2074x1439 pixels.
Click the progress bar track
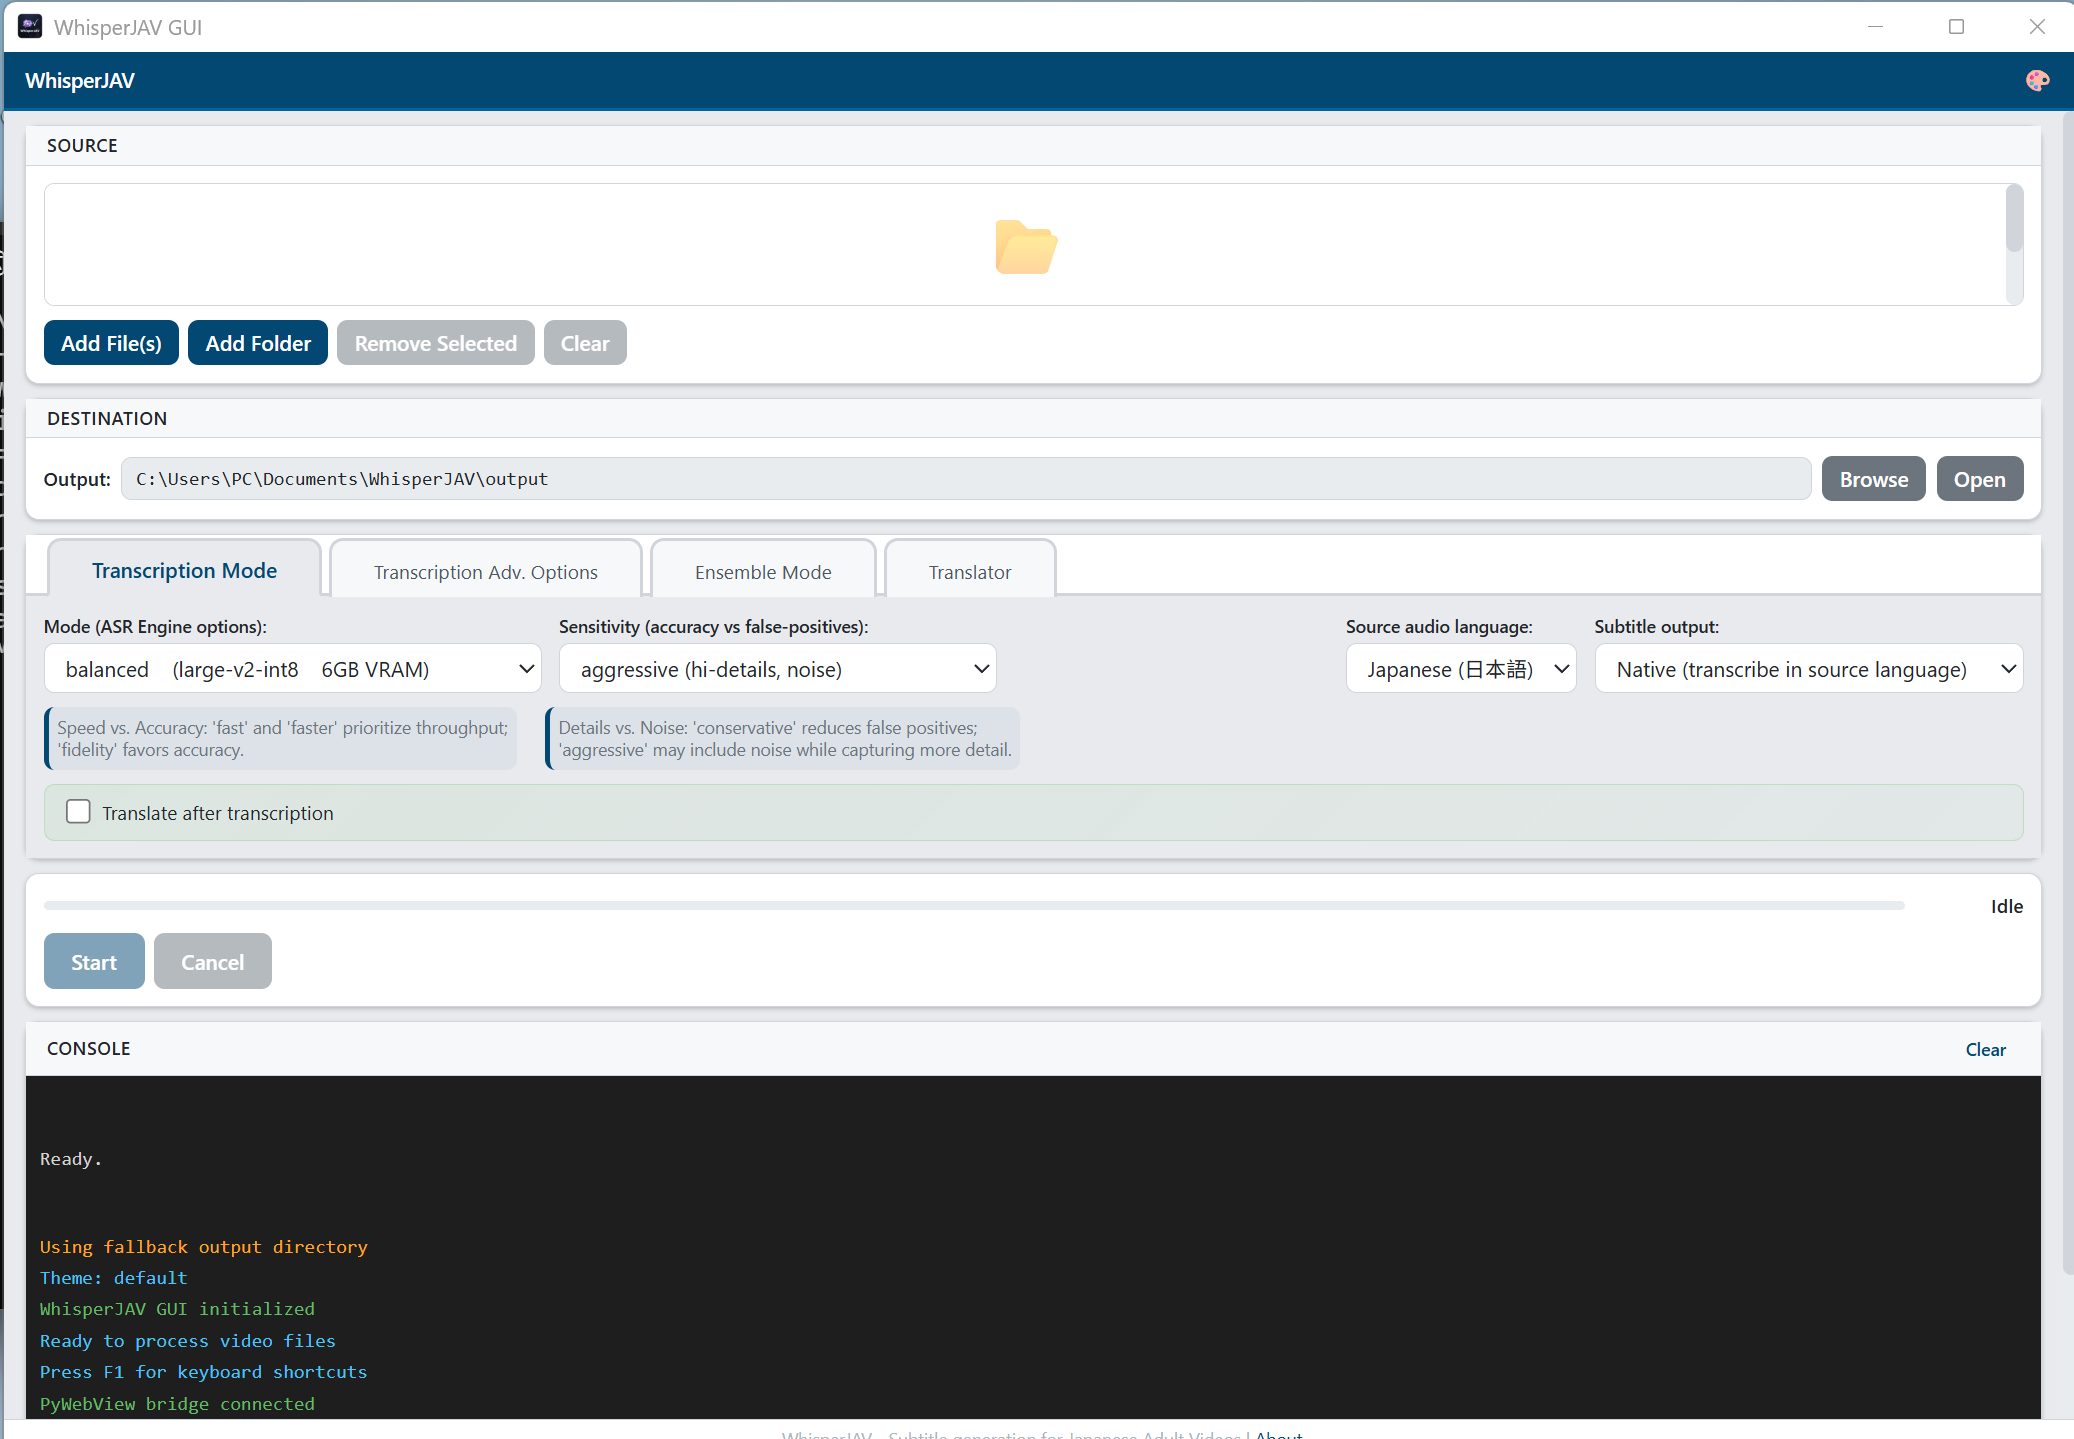974,906
